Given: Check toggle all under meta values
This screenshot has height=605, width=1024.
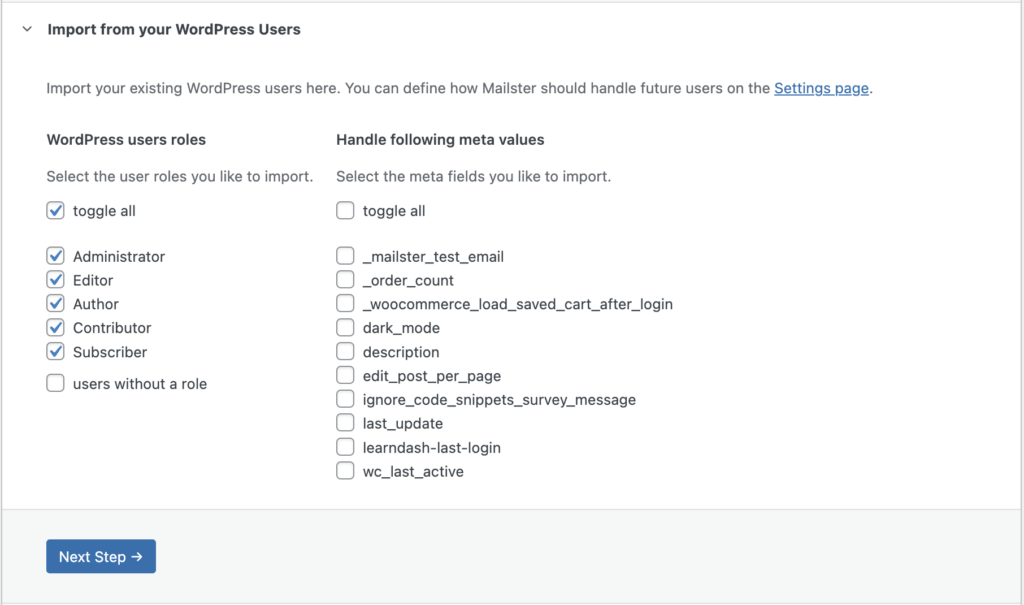Looking at the screenshot, I should click(345, 211).
